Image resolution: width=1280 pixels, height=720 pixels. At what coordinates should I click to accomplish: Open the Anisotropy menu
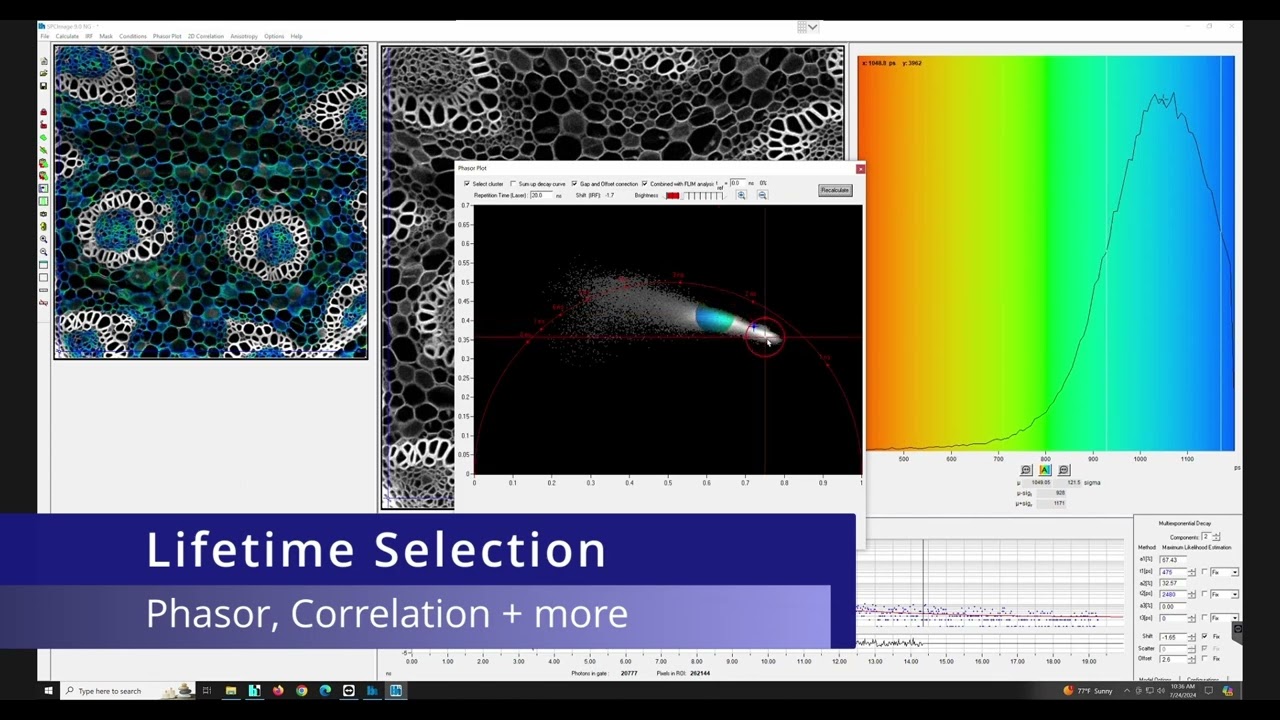244,36
